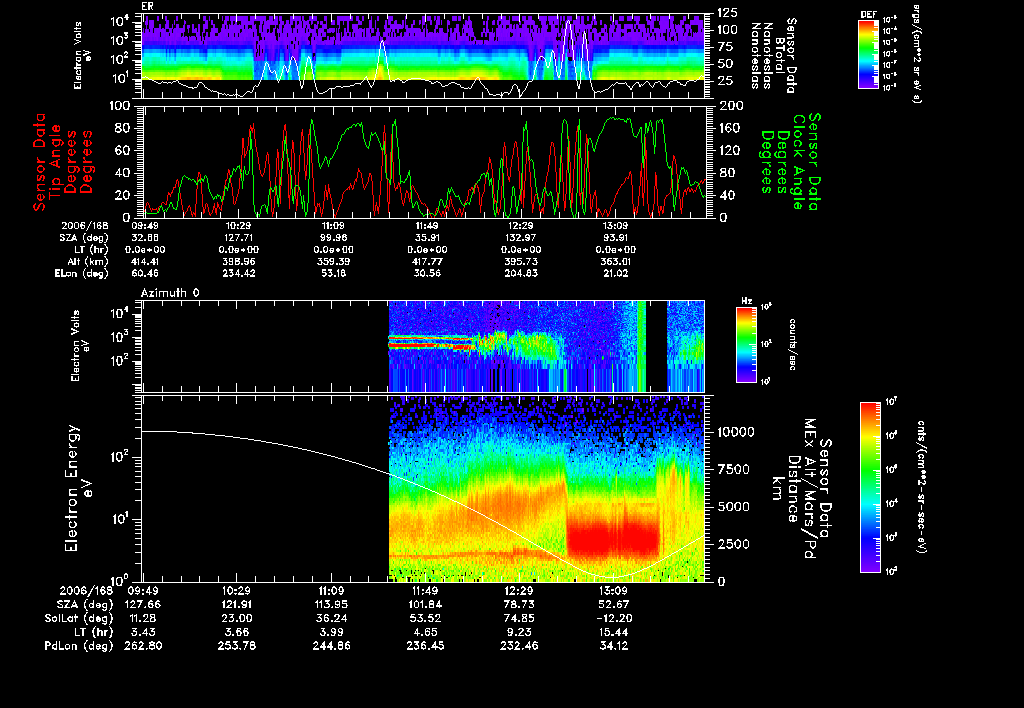The width and height of the screenshot is (1024, 708).
Task: Click the green 'Clock Angle' axis label
Action: pyautogui.click(x=798, y=162)
